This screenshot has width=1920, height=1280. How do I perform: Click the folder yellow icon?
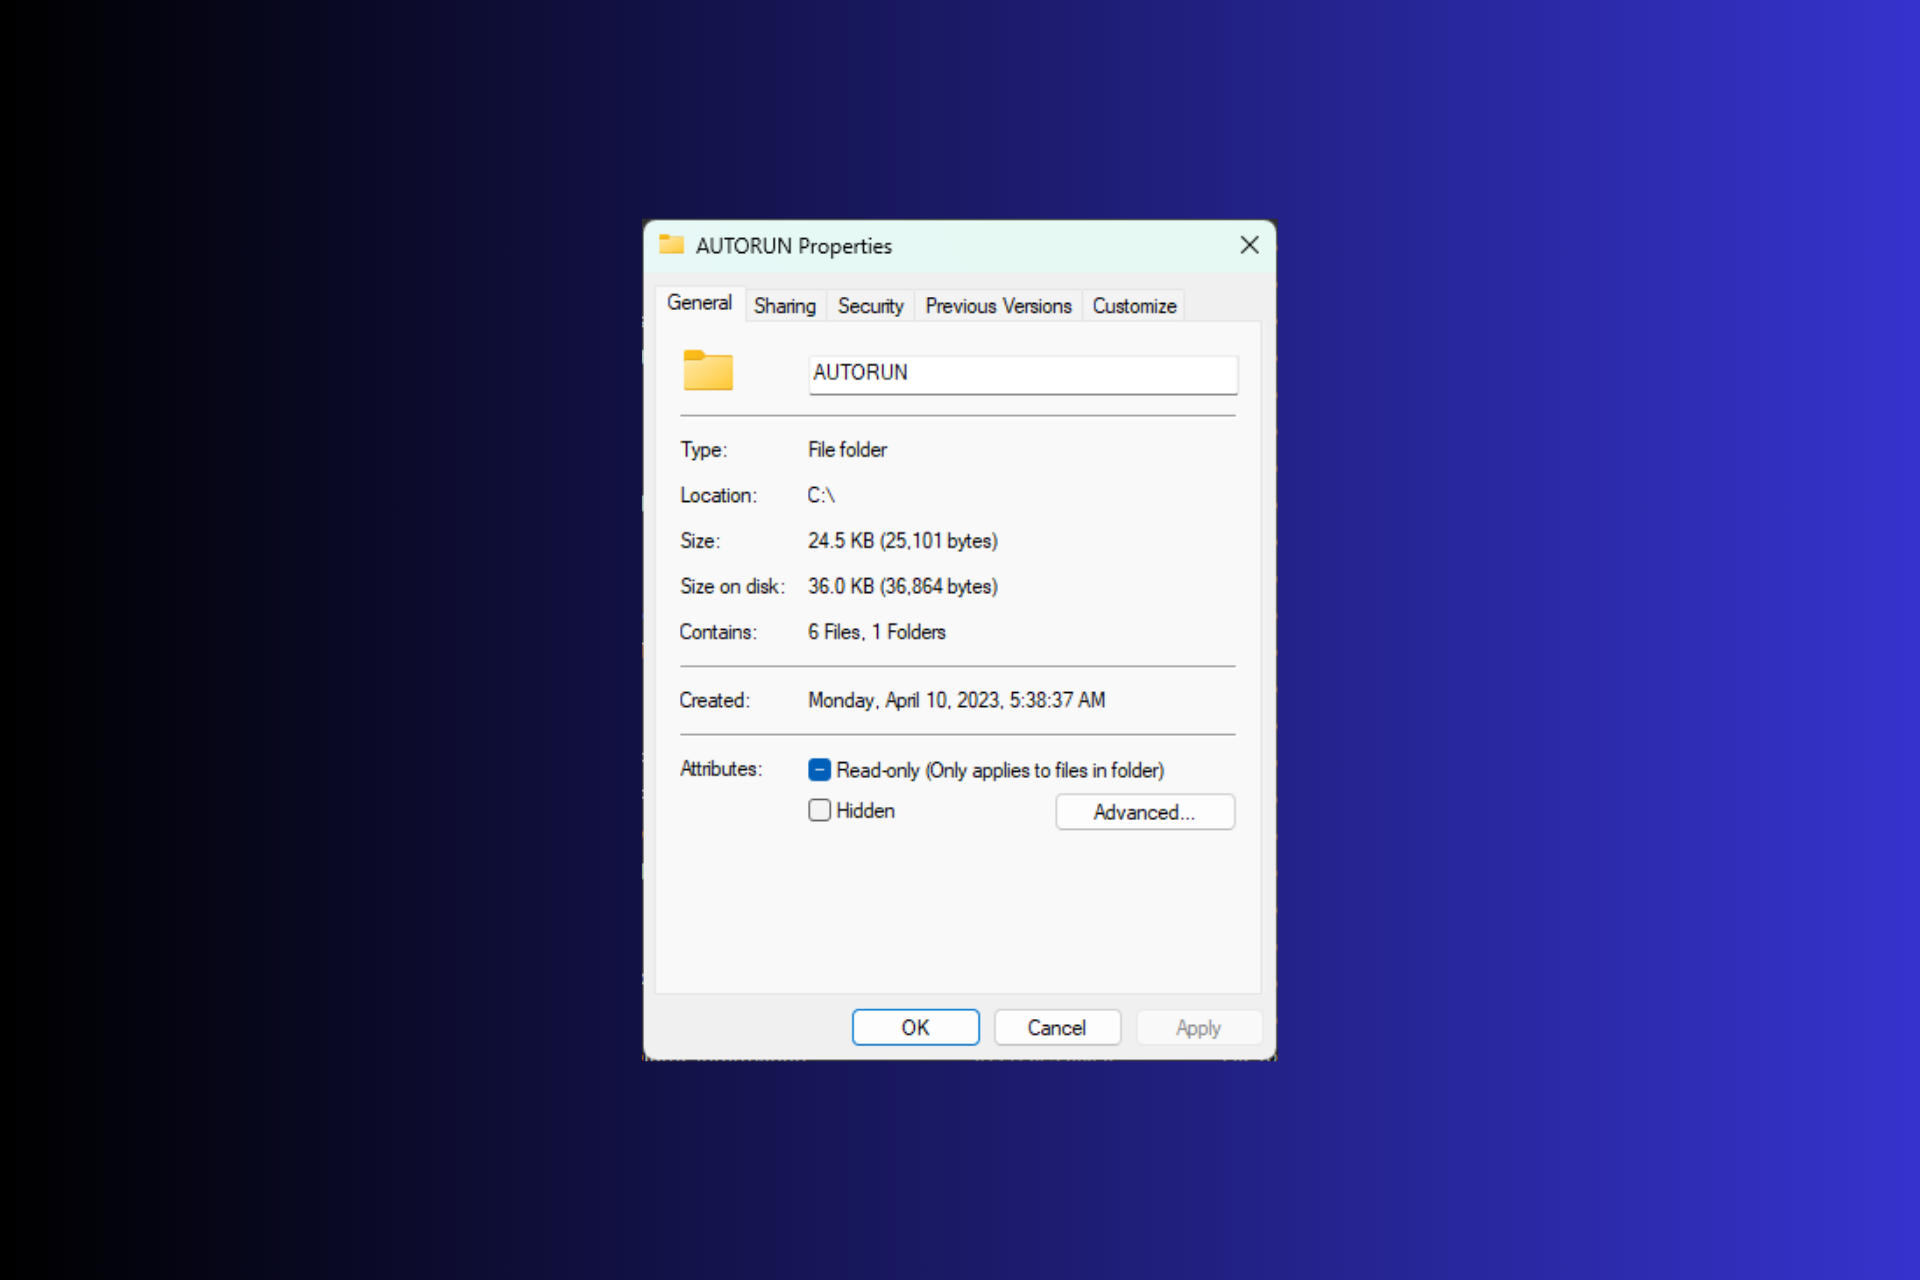(x=709, y=371)
